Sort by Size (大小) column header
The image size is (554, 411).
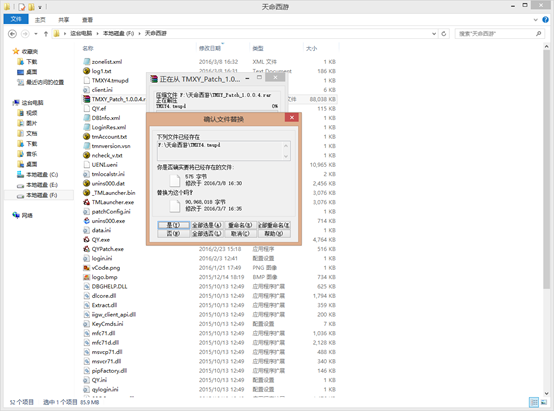(311, 48)
